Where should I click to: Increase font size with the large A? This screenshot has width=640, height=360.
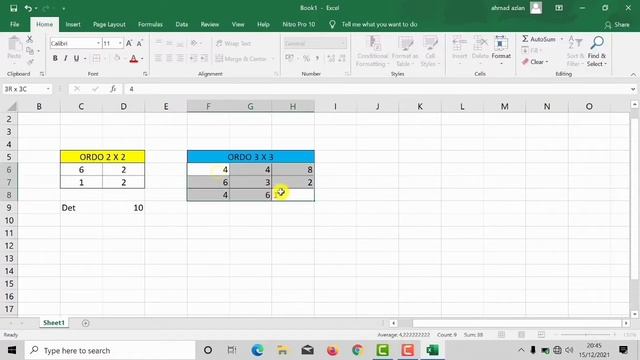pos(129,43)
